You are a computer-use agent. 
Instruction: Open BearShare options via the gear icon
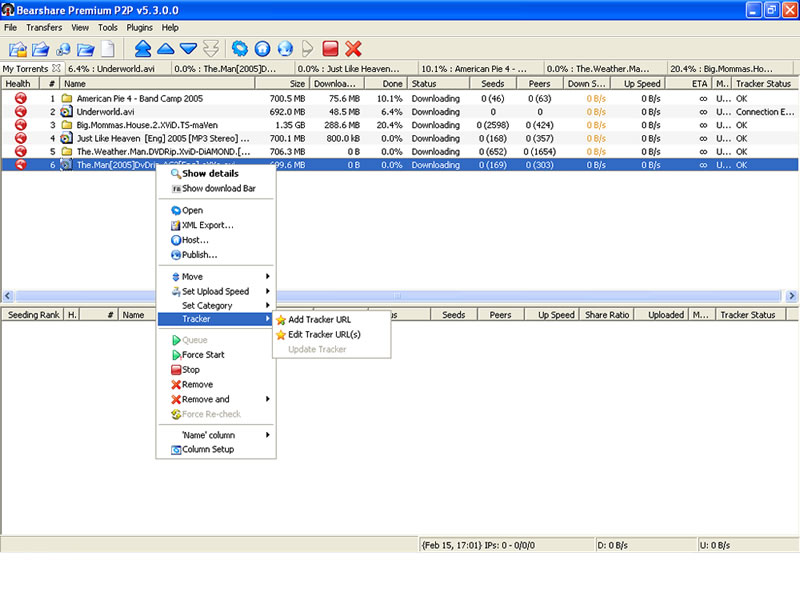[242, 48]
